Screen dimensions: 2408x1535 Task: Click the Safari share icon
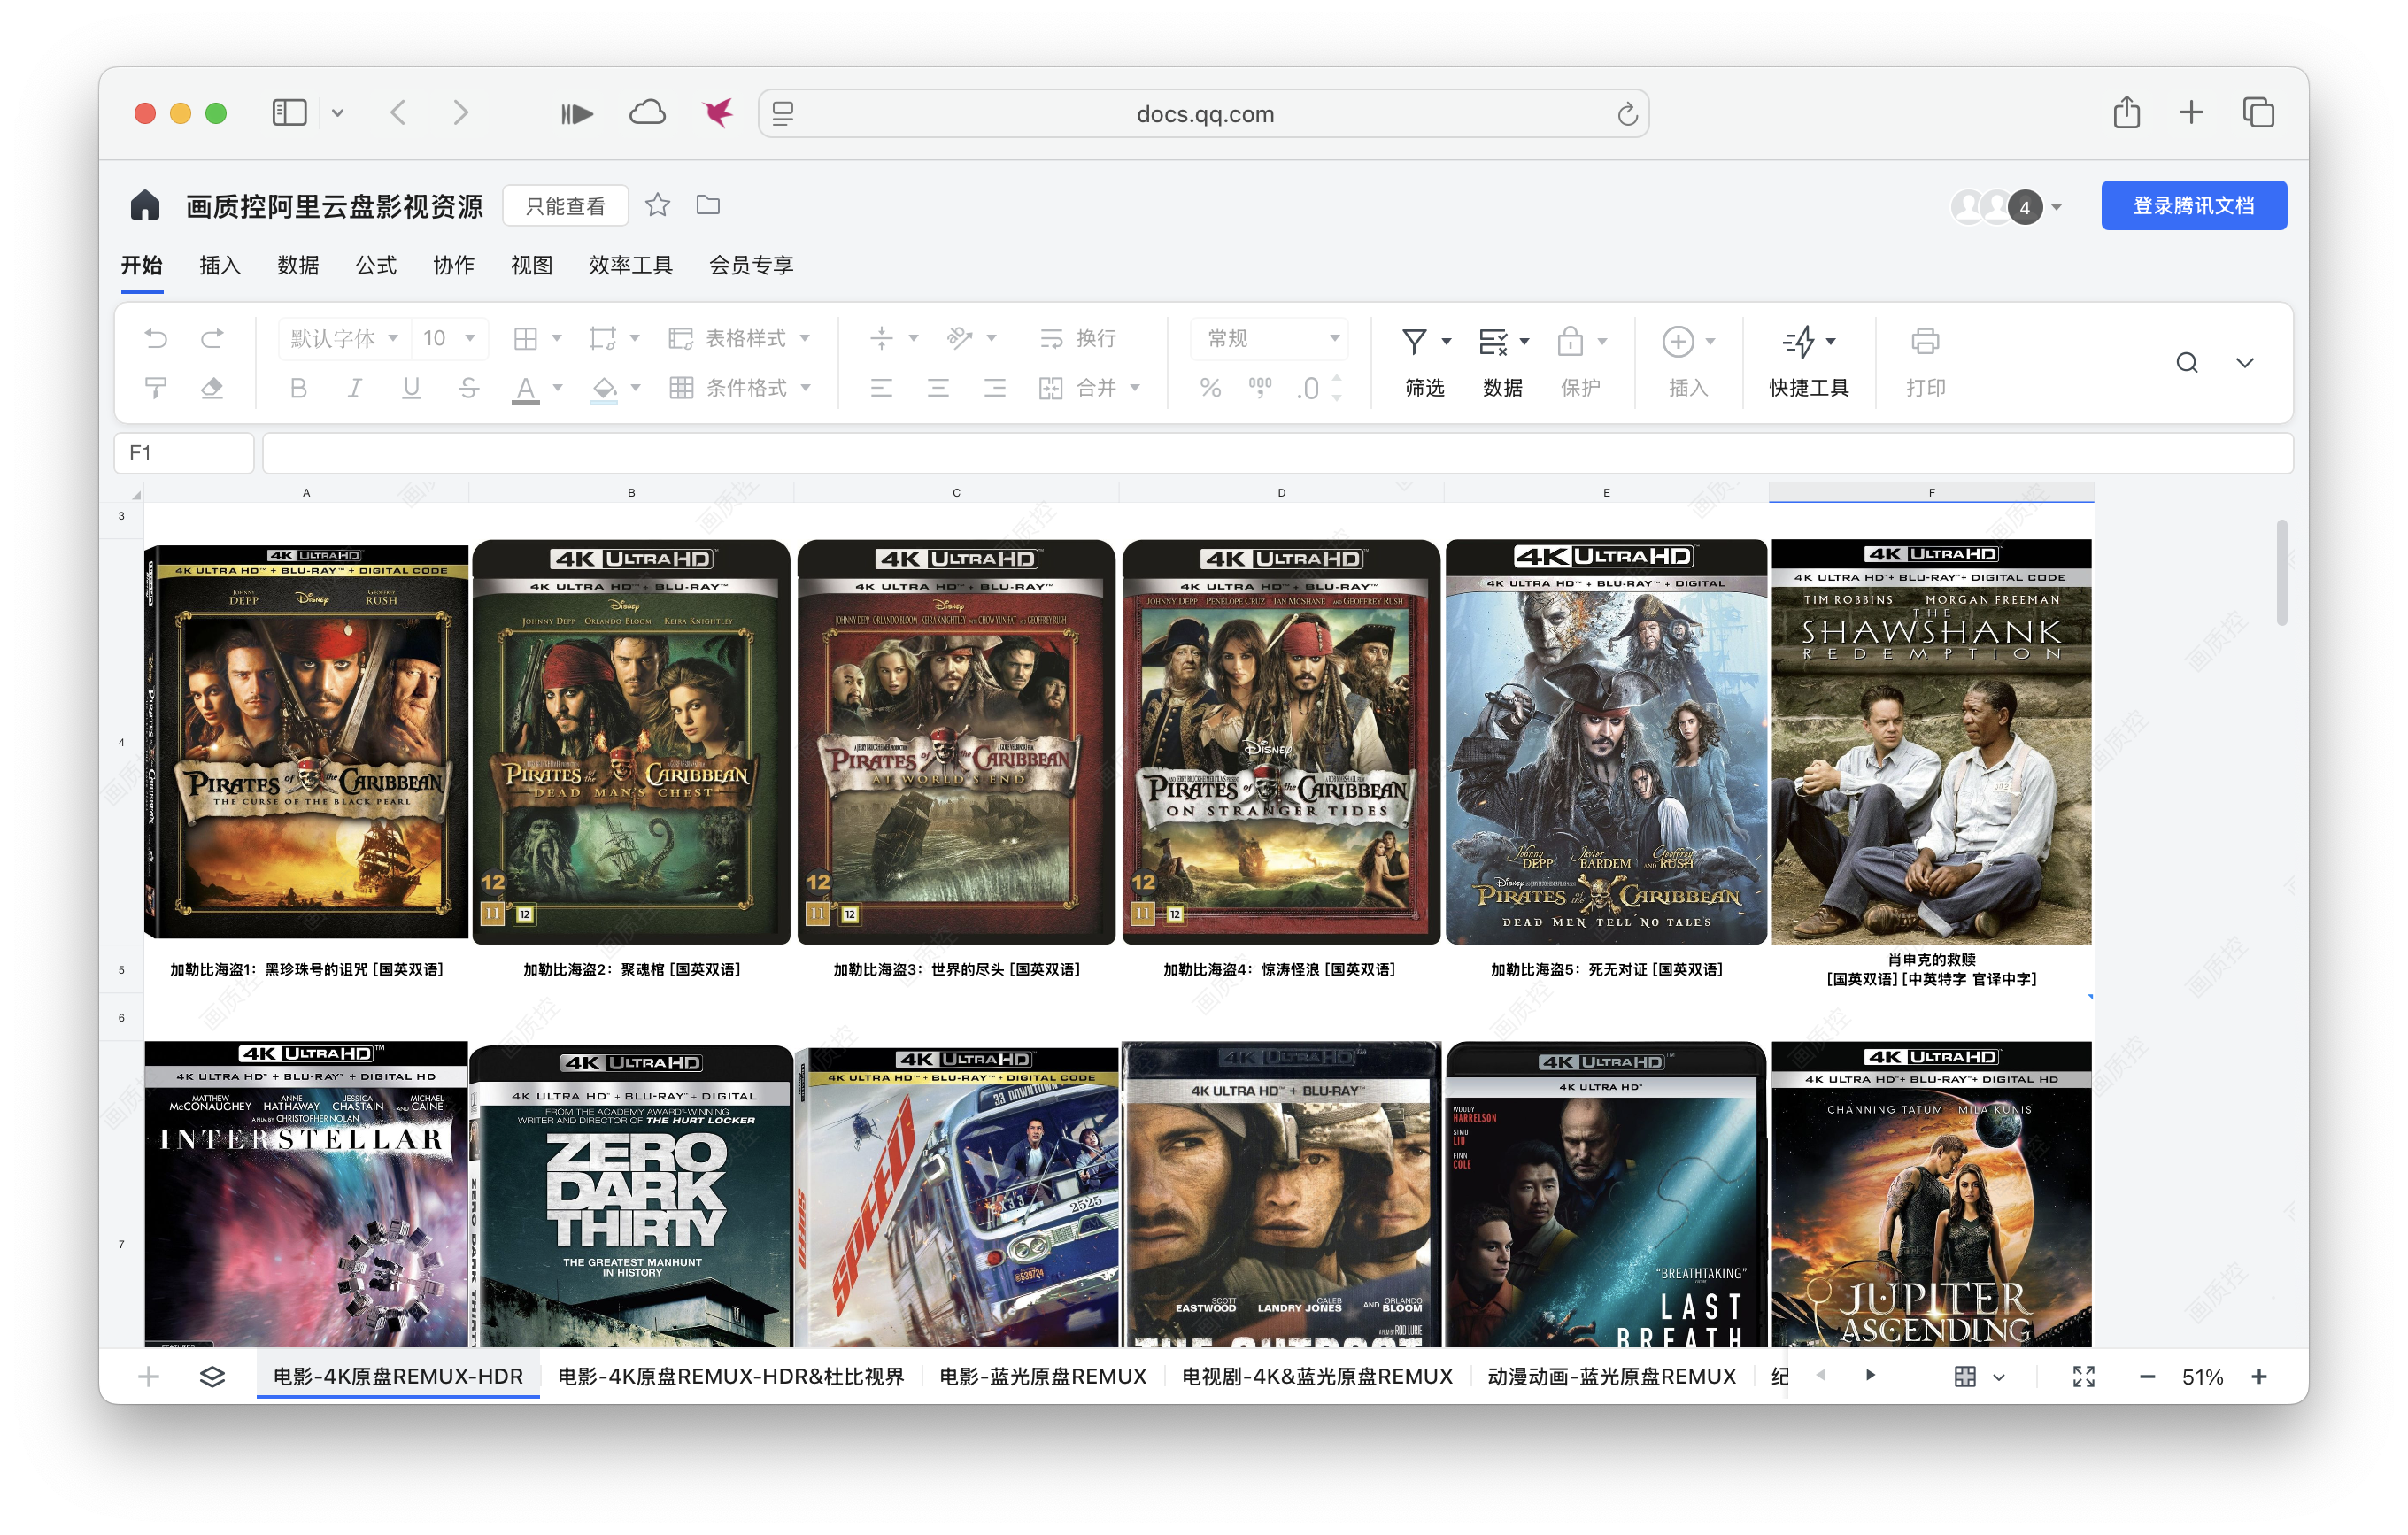coord(2126,112)
